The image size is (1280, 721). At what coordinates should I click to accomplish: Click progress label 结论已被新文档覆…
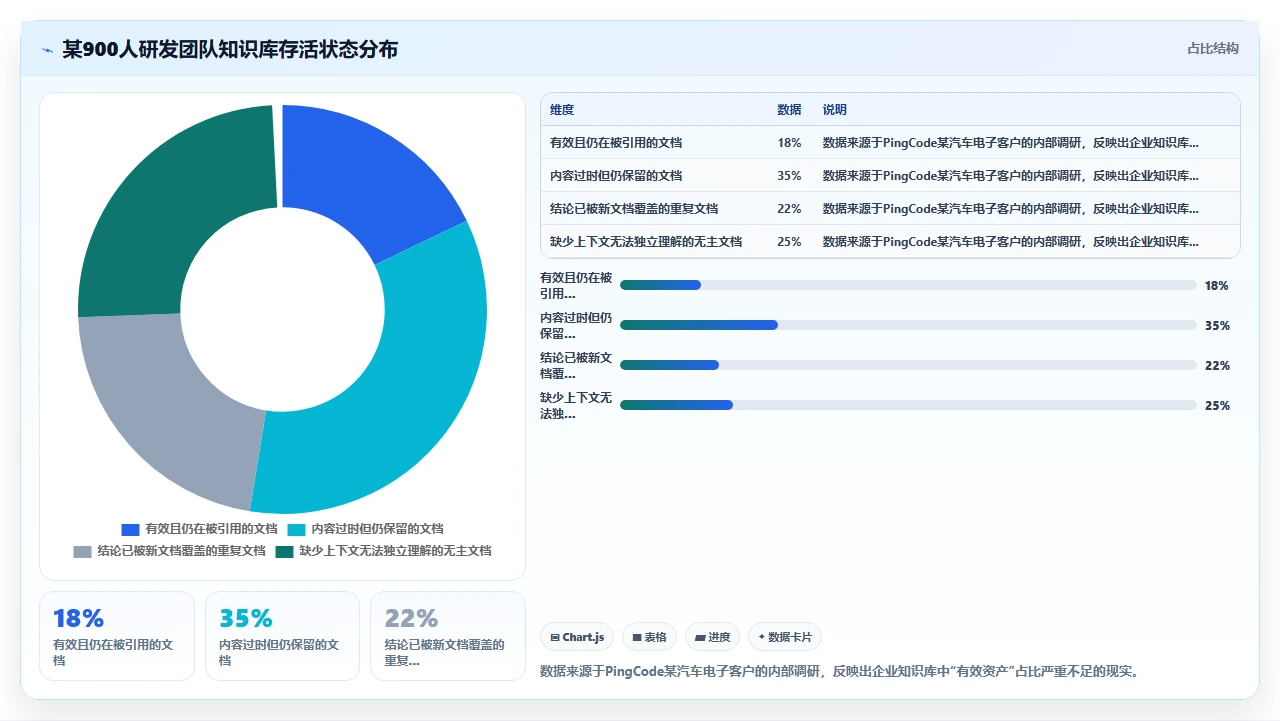tap(576, 365)
